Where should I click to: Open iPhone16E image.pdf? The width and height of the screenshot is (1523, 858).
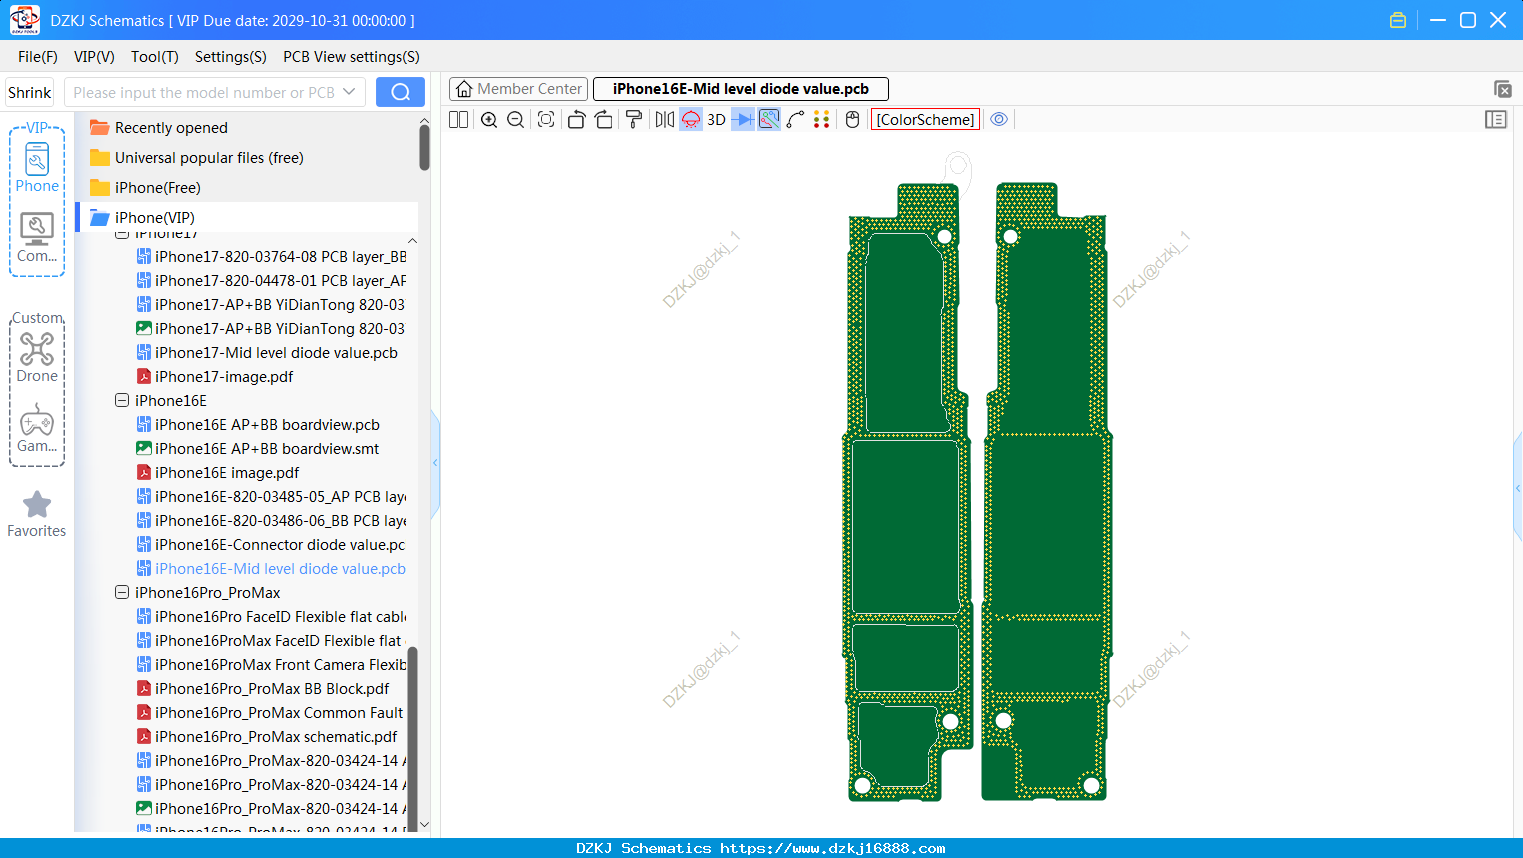click(x=227, y=473)
